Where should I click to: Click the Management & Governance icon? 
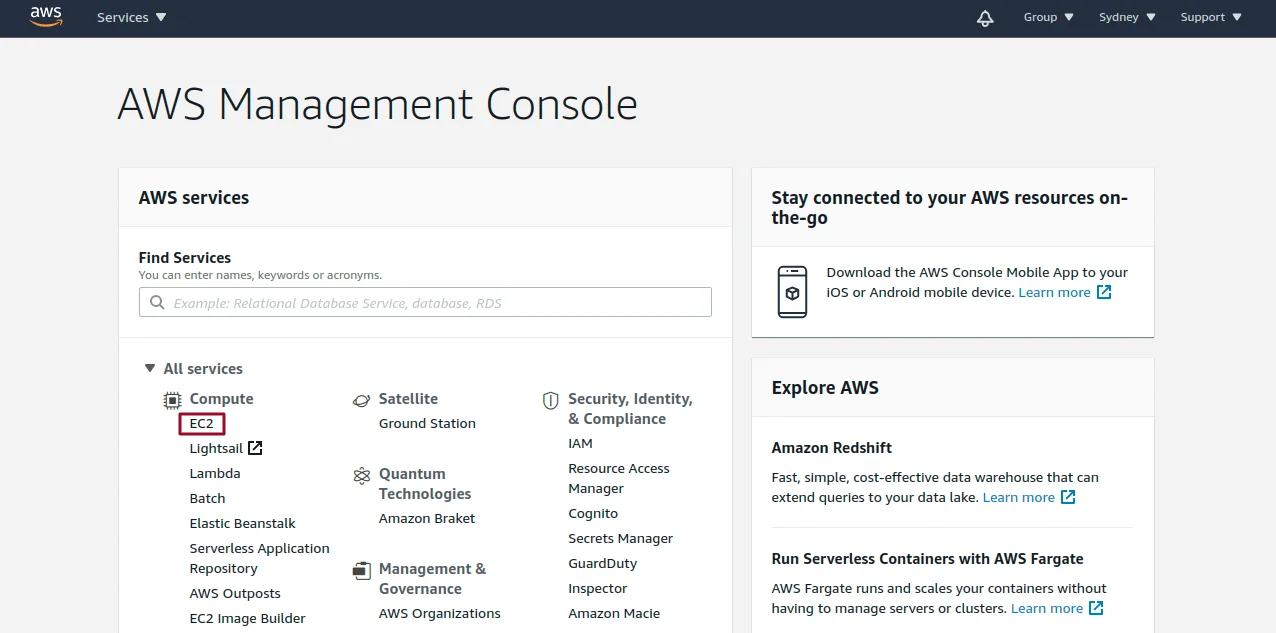361,570
